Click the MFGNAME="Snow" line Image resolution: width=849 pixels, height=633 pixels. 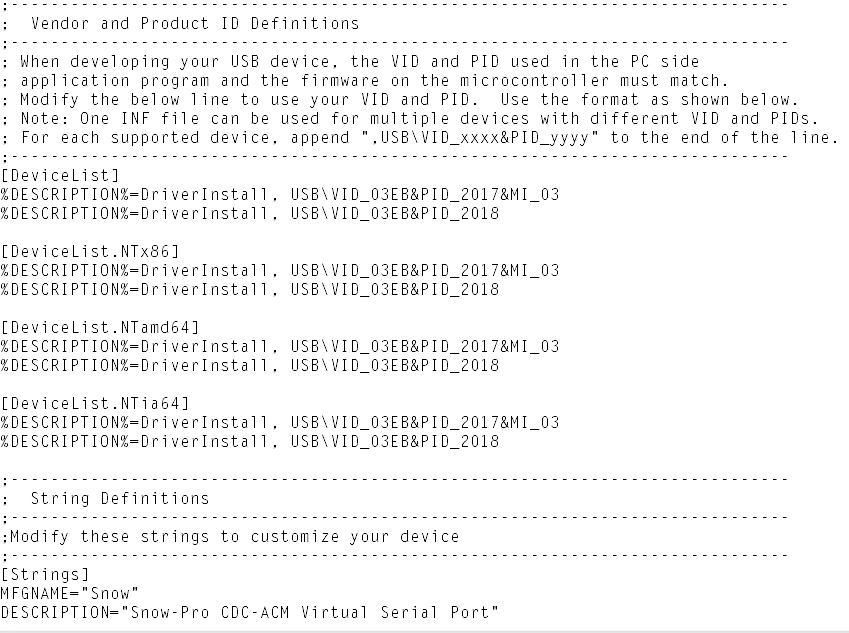point(70,593)
